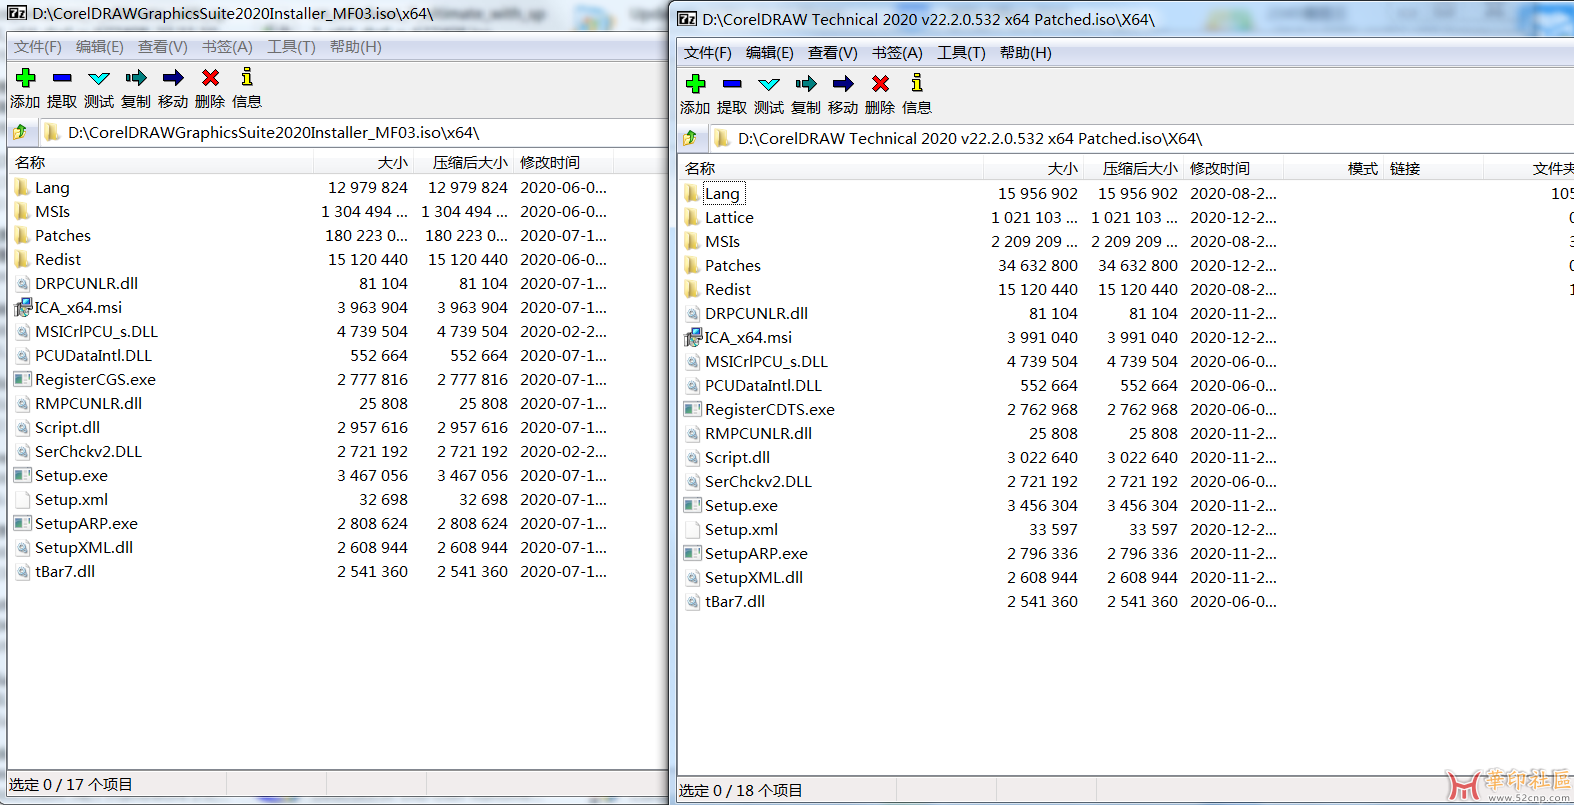Select tBar7.dll name in left window
This screenshot has width=1574, height=805.
click(65, 571)
